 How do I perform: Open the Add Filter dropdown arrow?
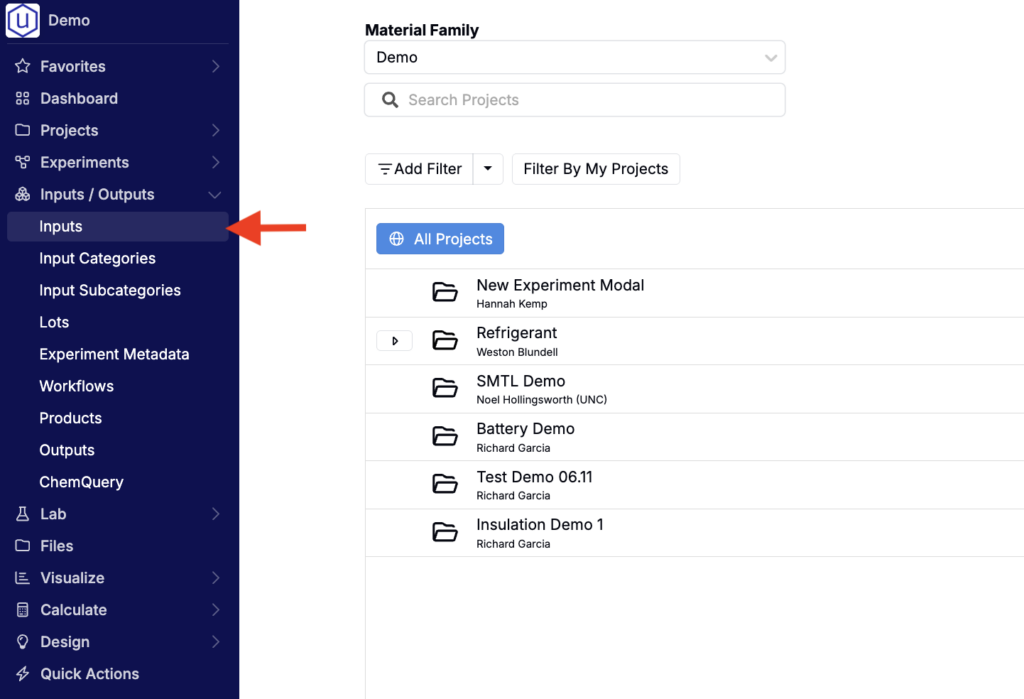pos(487,169)
